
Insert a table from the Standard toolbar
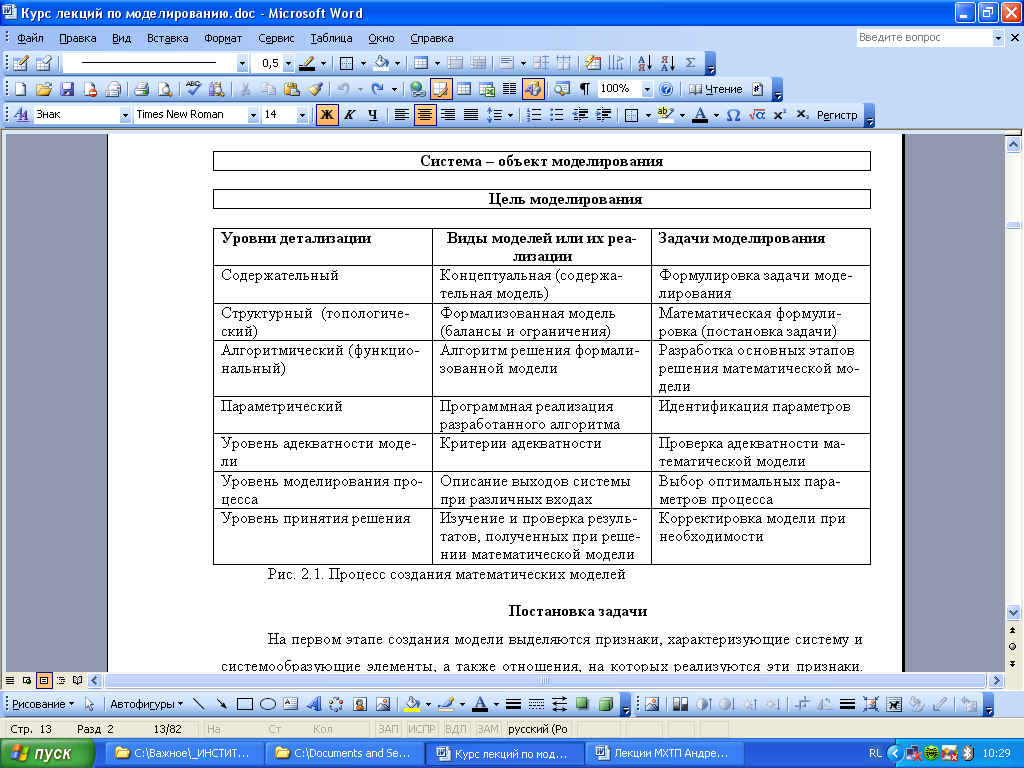click(x=464, y=89)
